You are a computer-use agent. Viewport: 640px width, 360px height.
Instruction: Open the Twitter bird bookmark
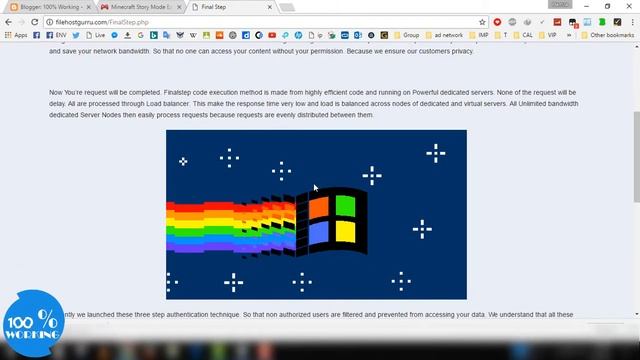tap(76, 36)
